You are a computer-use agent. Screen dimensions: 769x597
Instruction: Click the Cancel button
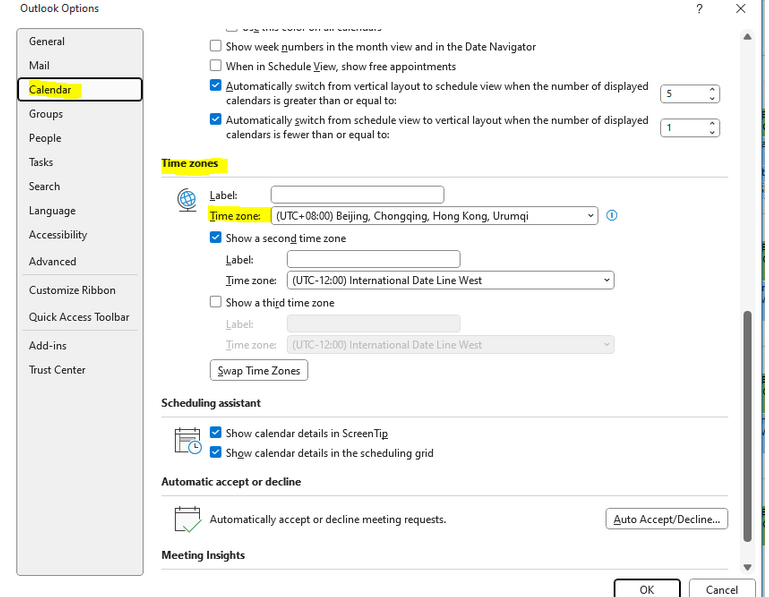coord(721,589)
